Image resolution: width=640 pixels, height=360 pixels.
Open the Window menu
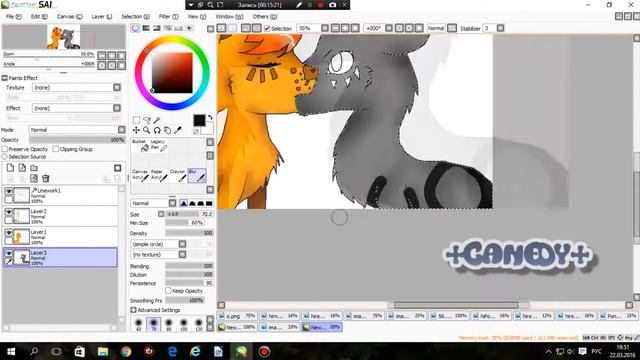pyautogui.click(x=229, y=17)
